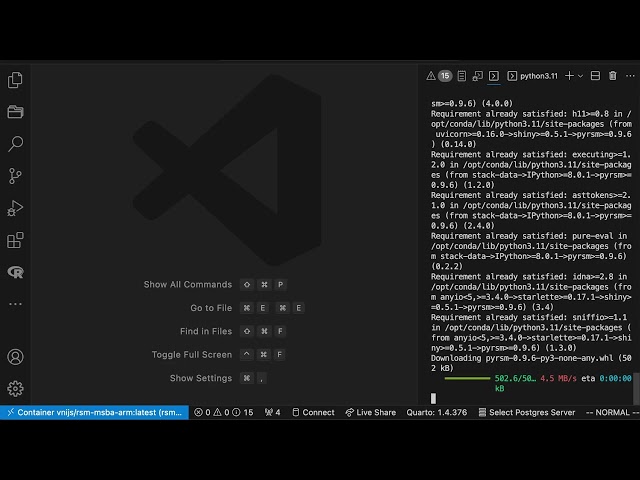The width and height of the screenshot is (640, 480).
Task: Switch to the Problems panel warning icon
Action: pos(431,76)
